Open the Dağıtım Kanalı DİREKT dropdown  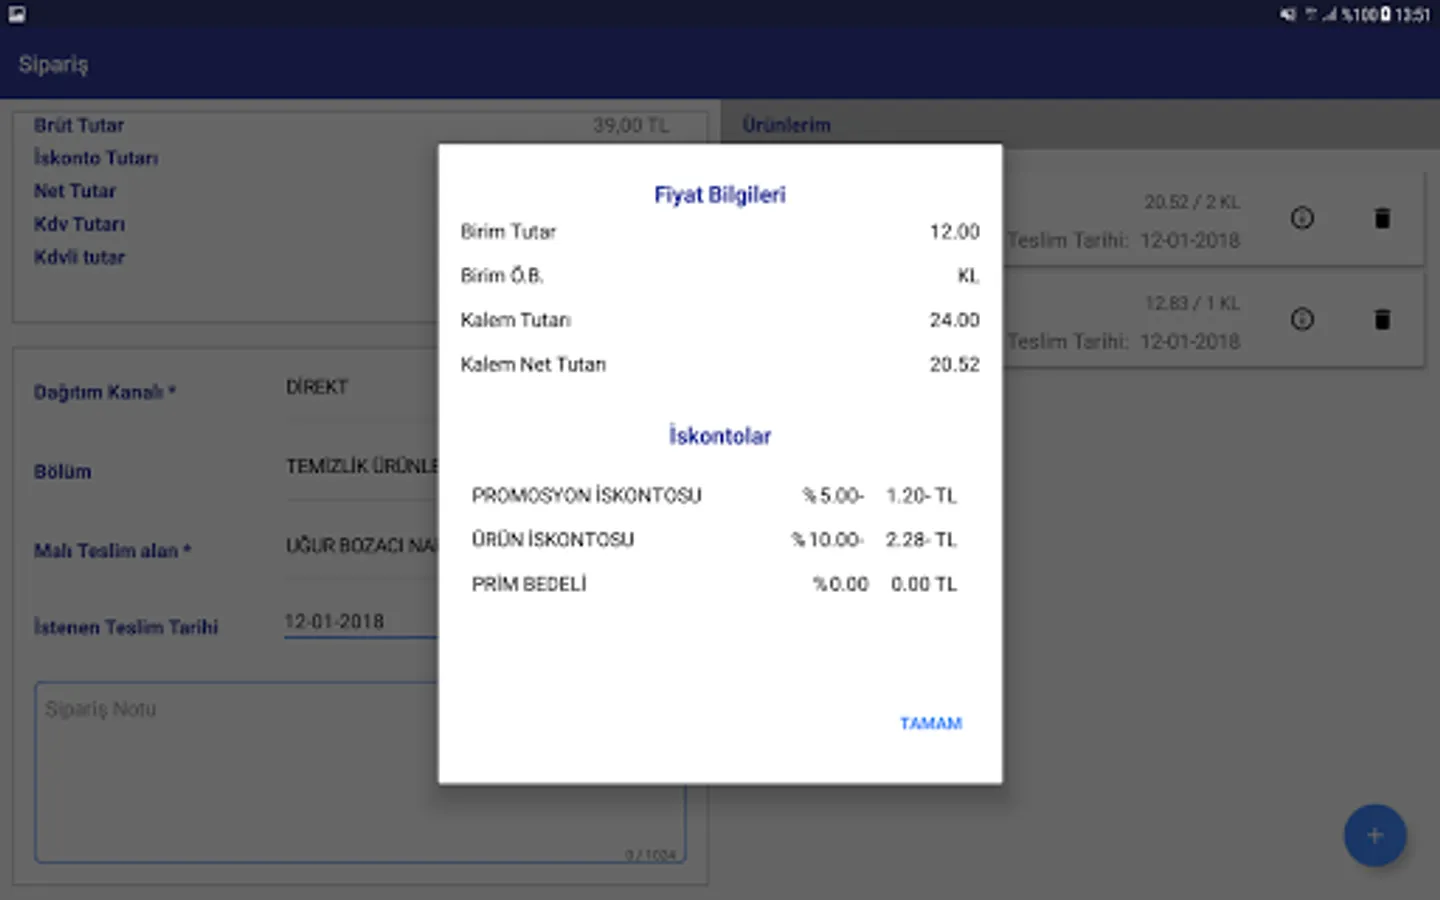[x=361, y=388]
